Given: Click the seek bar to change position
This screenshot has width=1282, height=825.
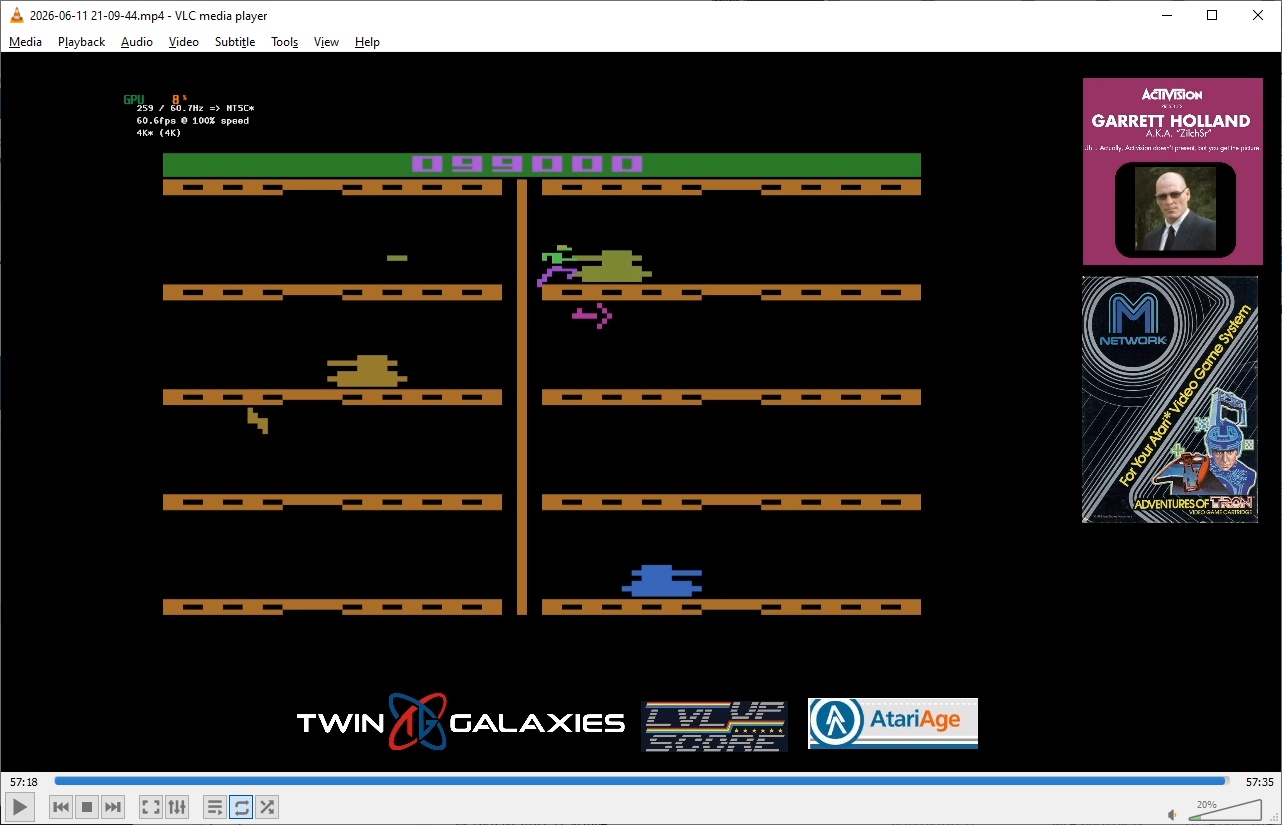Looking at the screenshot, I should (641, 781).
